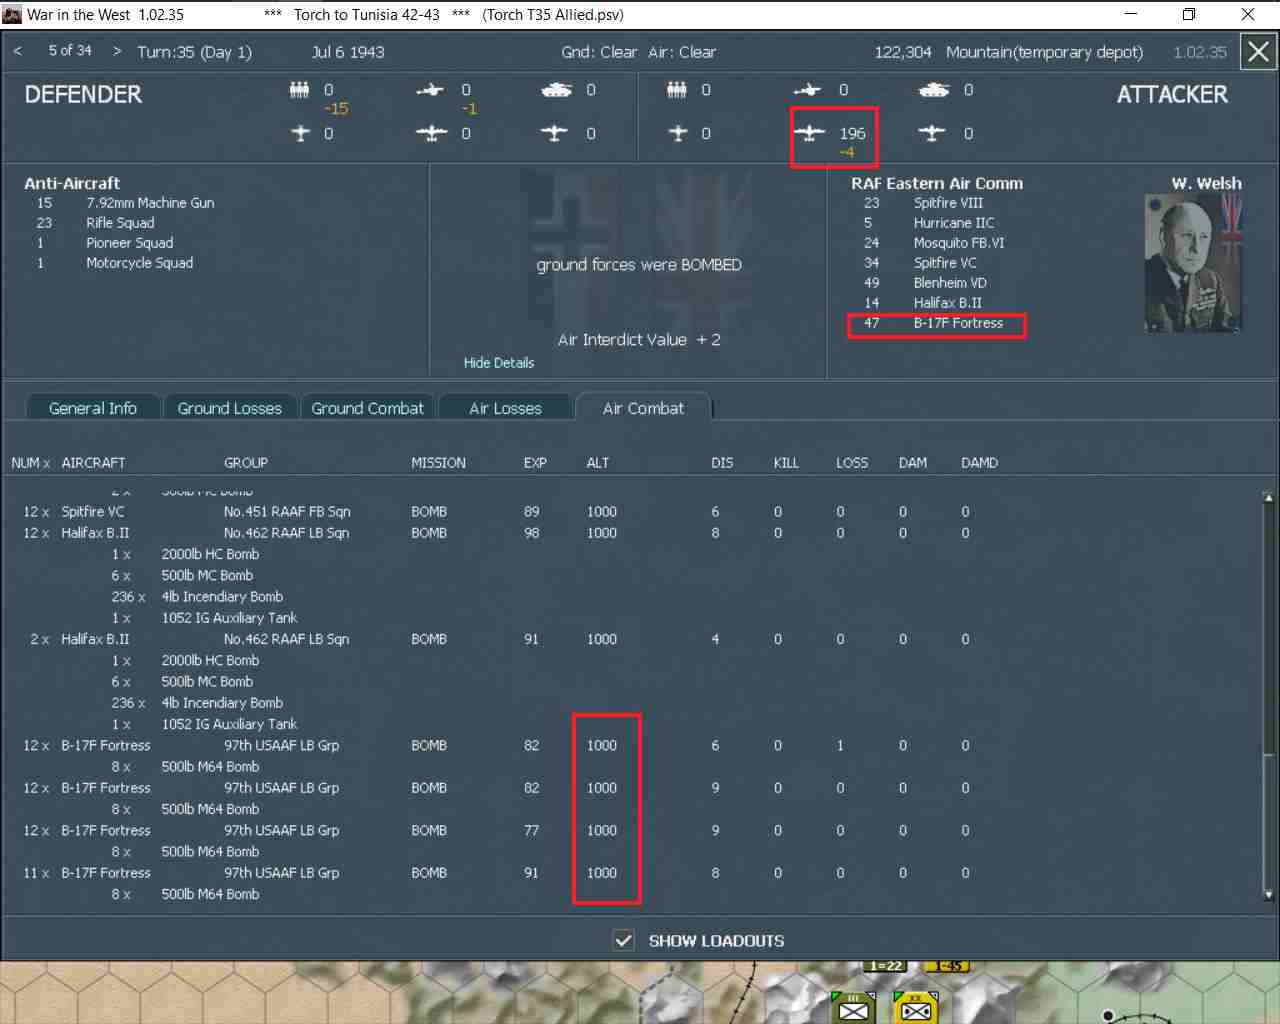1280x1024 pixels.
Task: Click the AIRCRAFT column header
Action: [93, 463]
